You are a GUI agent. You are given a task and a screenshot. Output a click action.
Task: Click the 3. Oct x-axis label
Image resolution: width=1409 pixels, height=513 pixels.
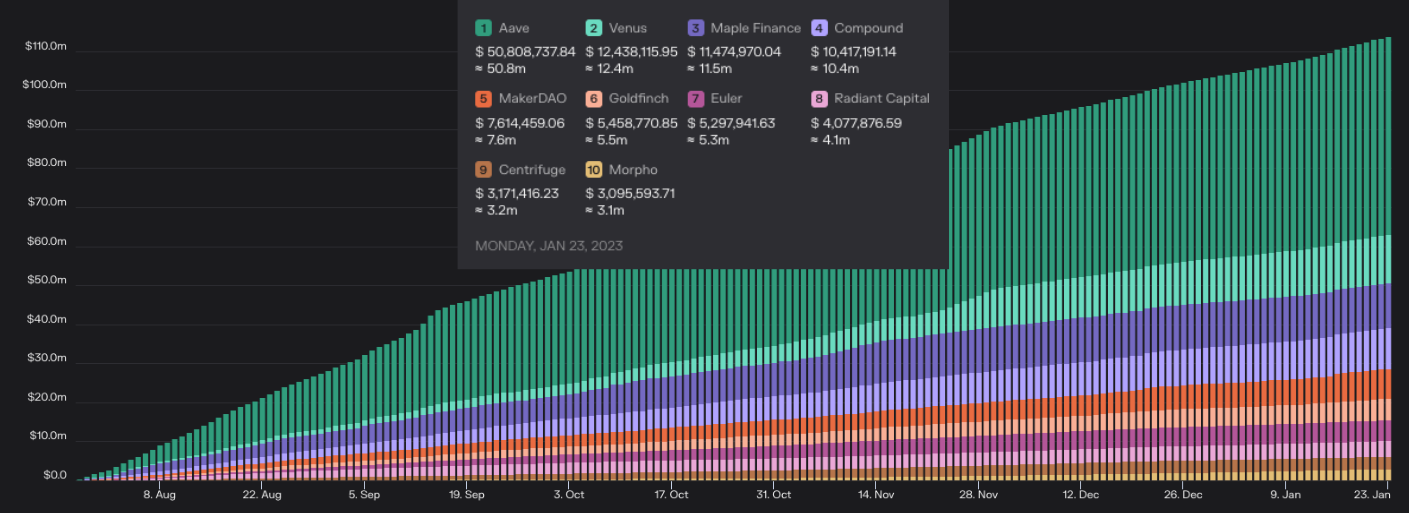pyautogui.click(x=569, y=494)
